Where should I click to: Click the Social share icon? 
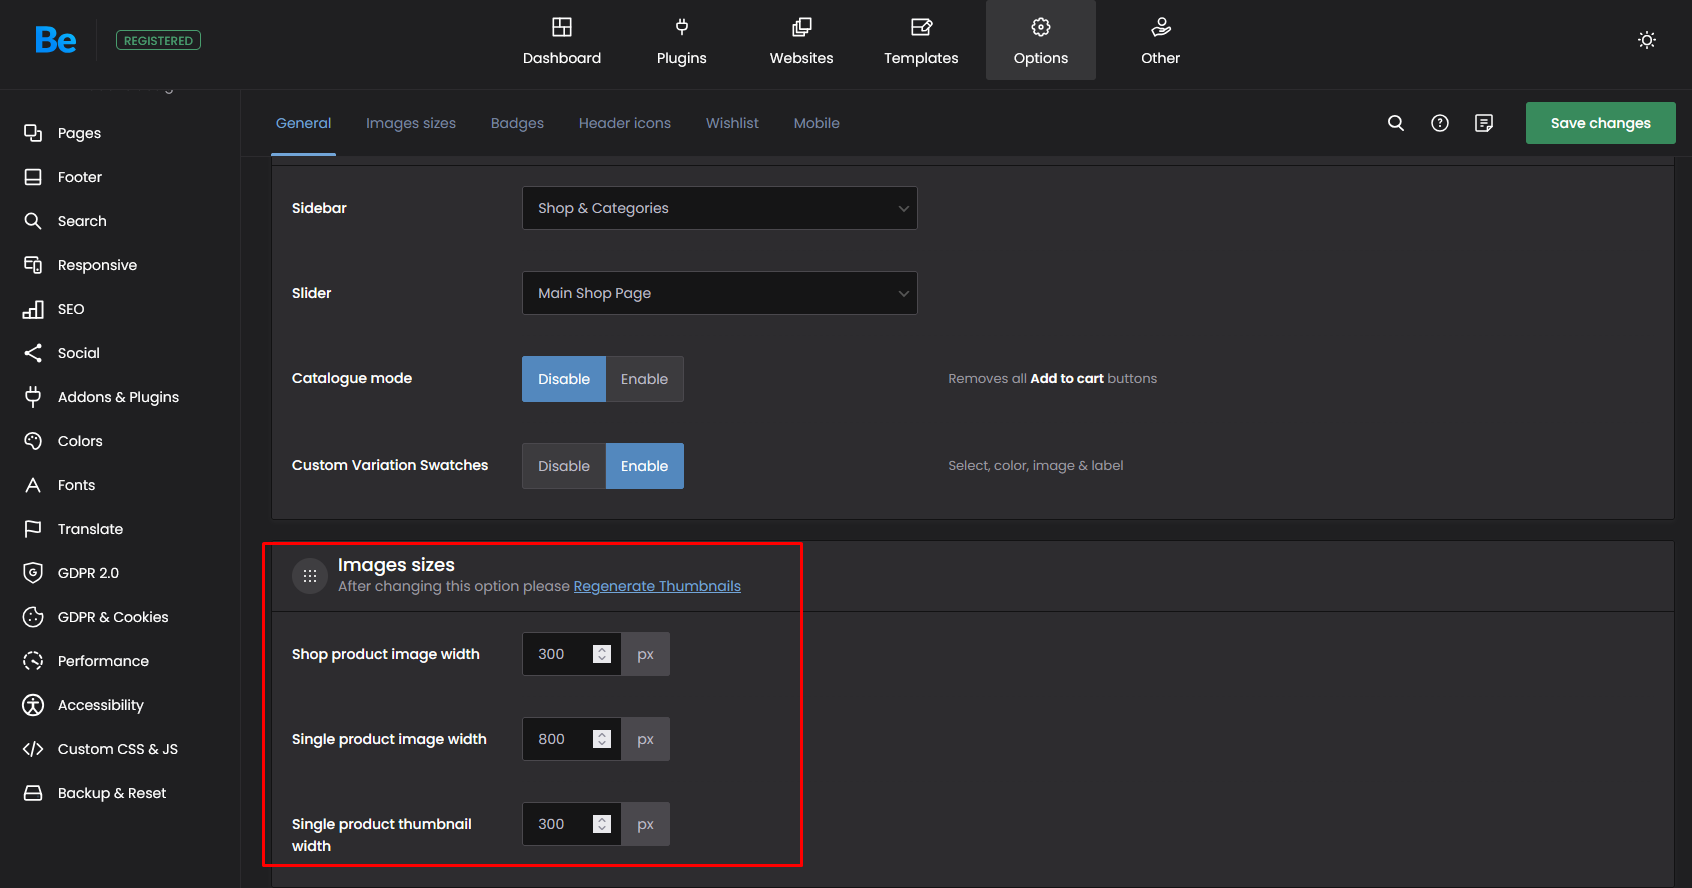click(x=33, y=353)
